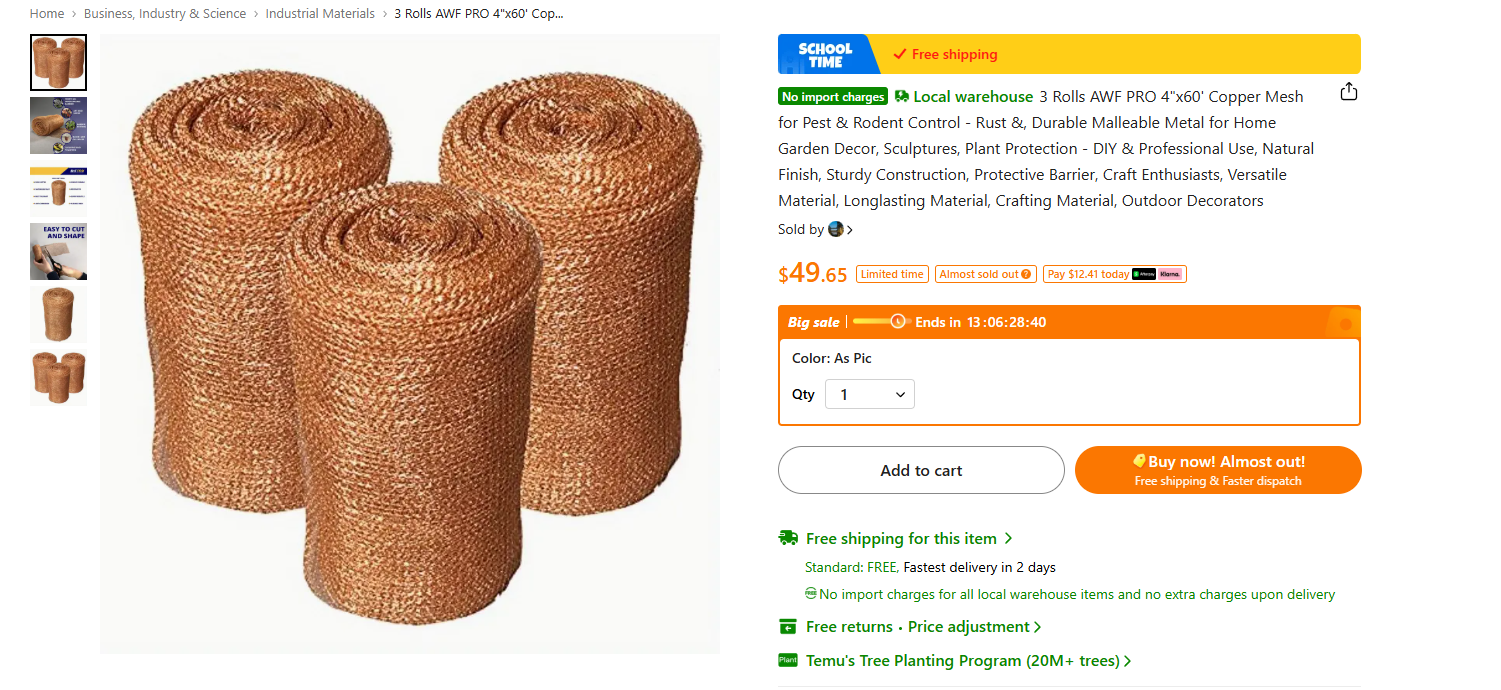Click the green Plant badge icon
The image size is (1501, 690).
(x=788, y=660)
